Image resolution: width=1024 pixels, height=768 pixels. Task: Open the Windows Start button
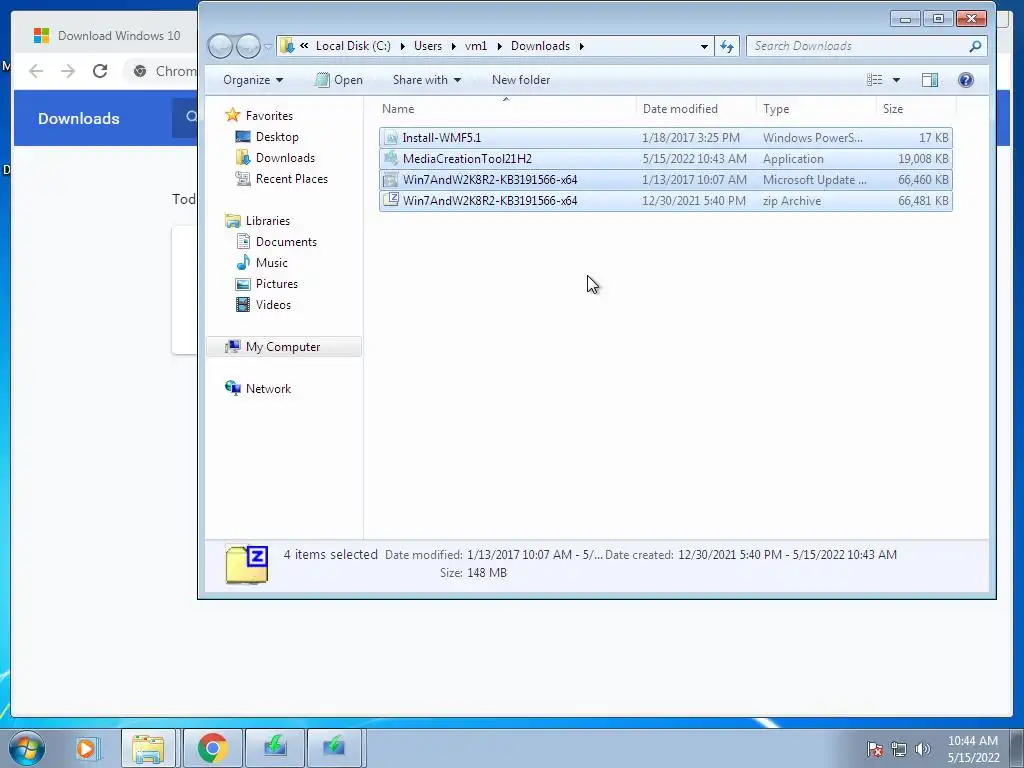pos(26,747)
